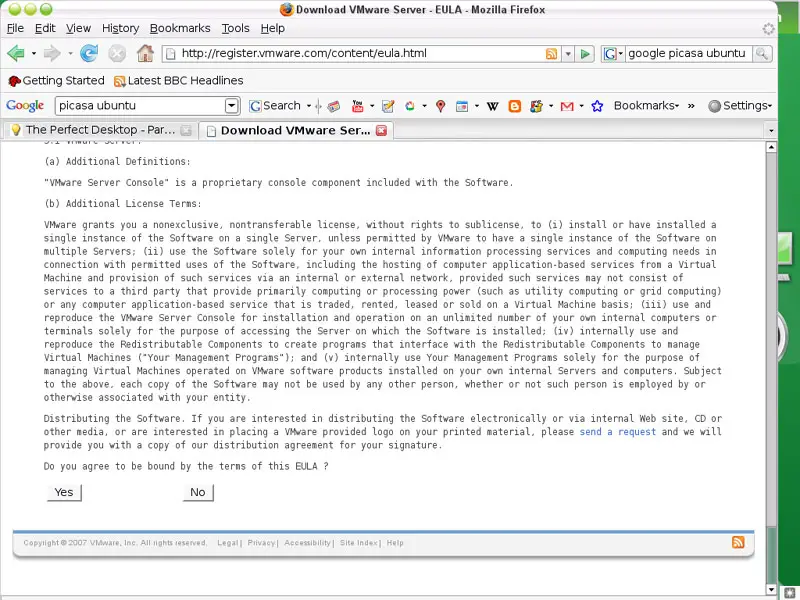Open the Settings dropdown on Google Toolbar
Screen dimensions: 800x600
tap(740, 106)
